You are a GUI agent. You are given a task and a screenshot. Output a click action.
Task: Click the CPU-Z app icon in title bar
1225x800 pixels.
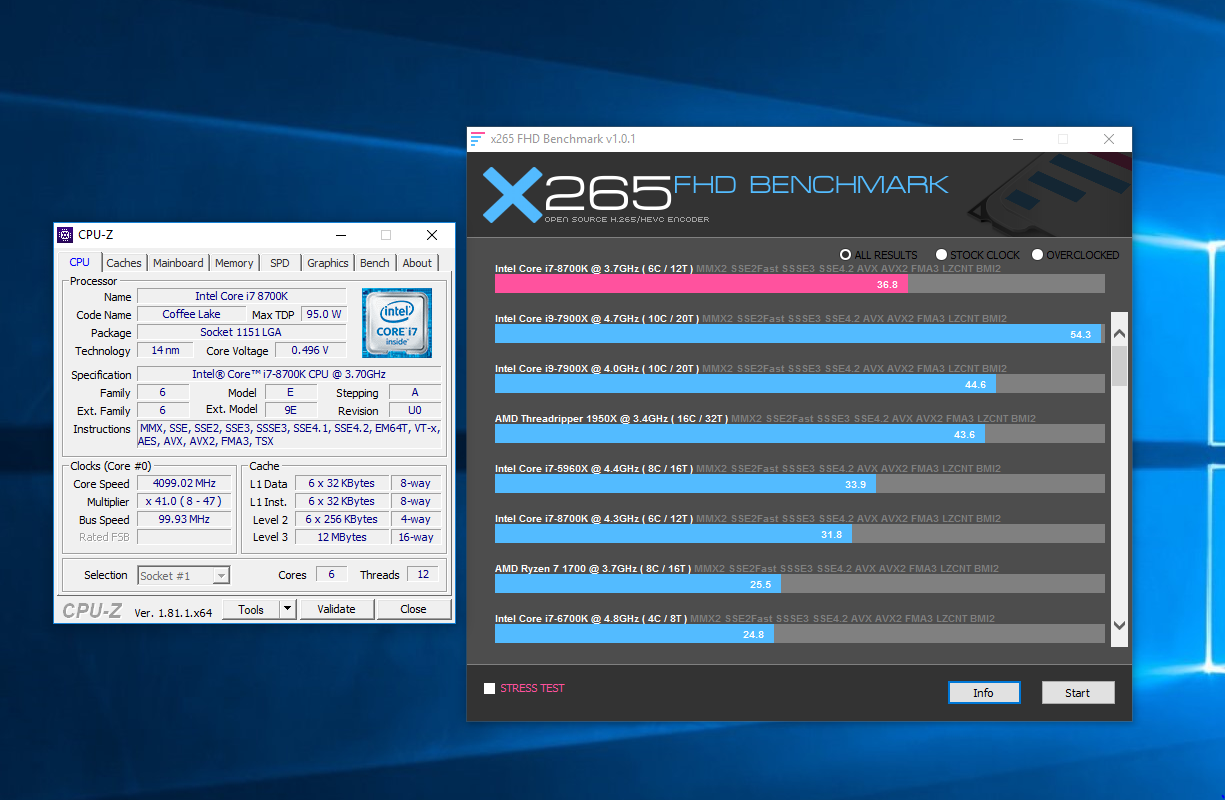point(66,235)
